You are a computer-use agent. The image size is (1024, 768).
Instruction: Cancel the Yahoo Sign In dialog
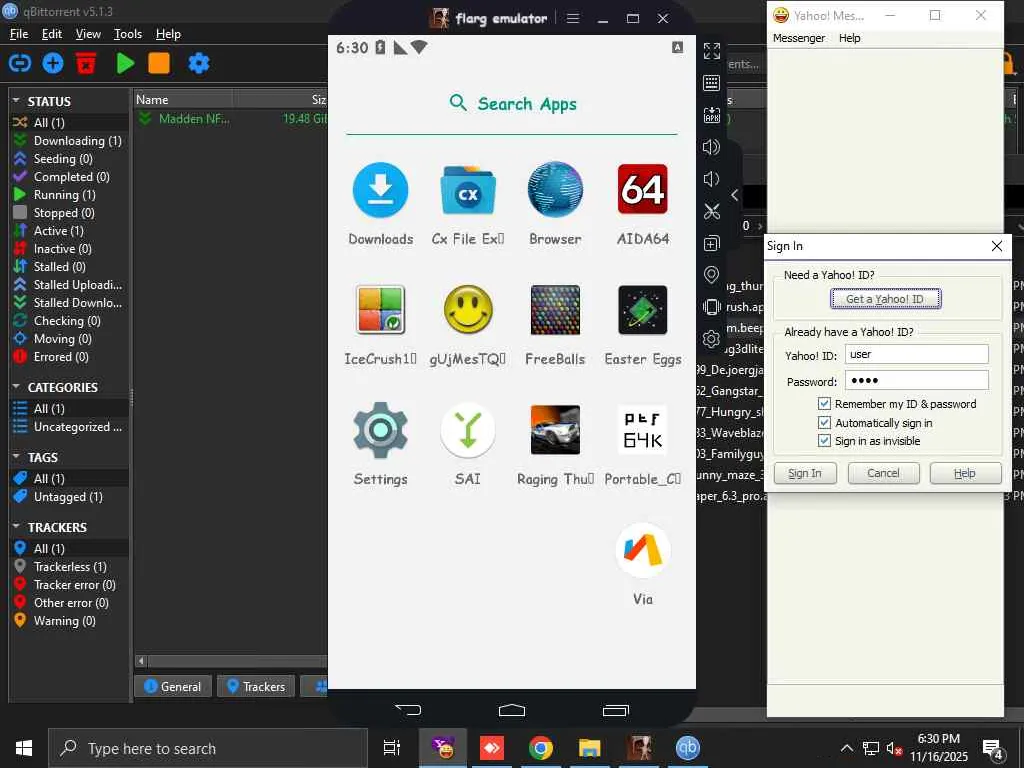[883, 473]
